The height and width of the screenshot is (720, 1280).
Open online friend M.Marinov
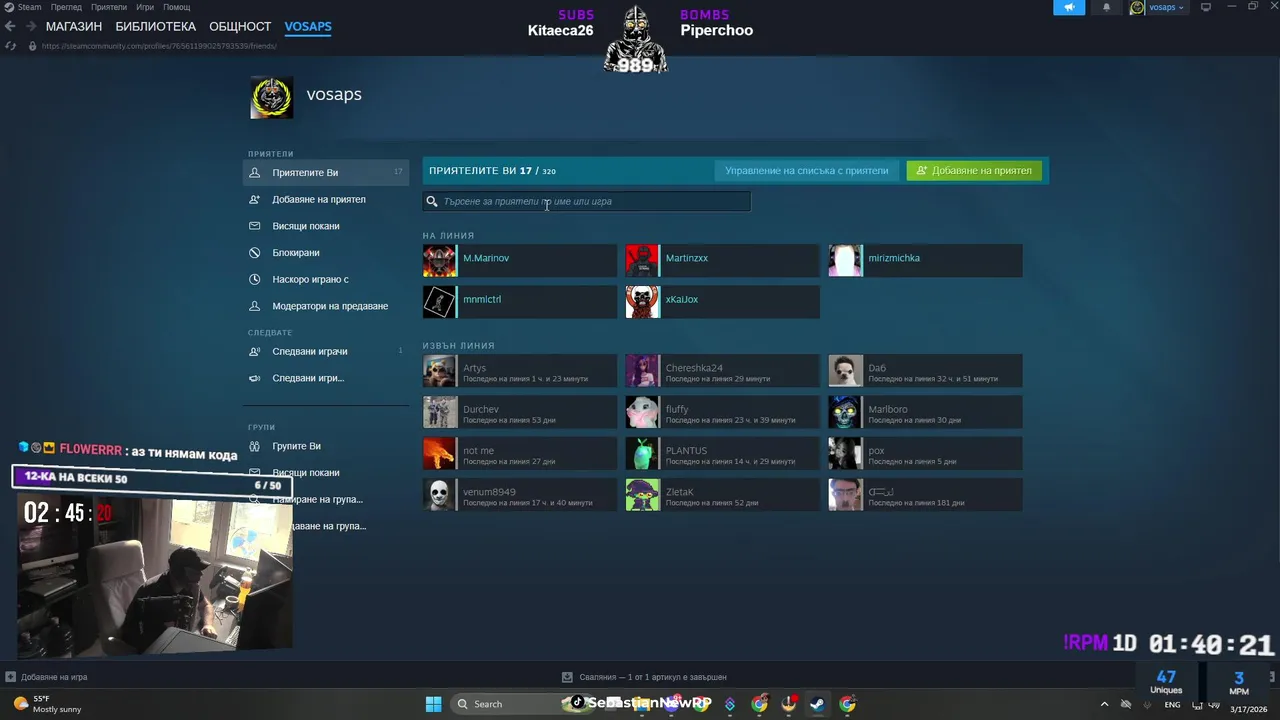(520, 261)
